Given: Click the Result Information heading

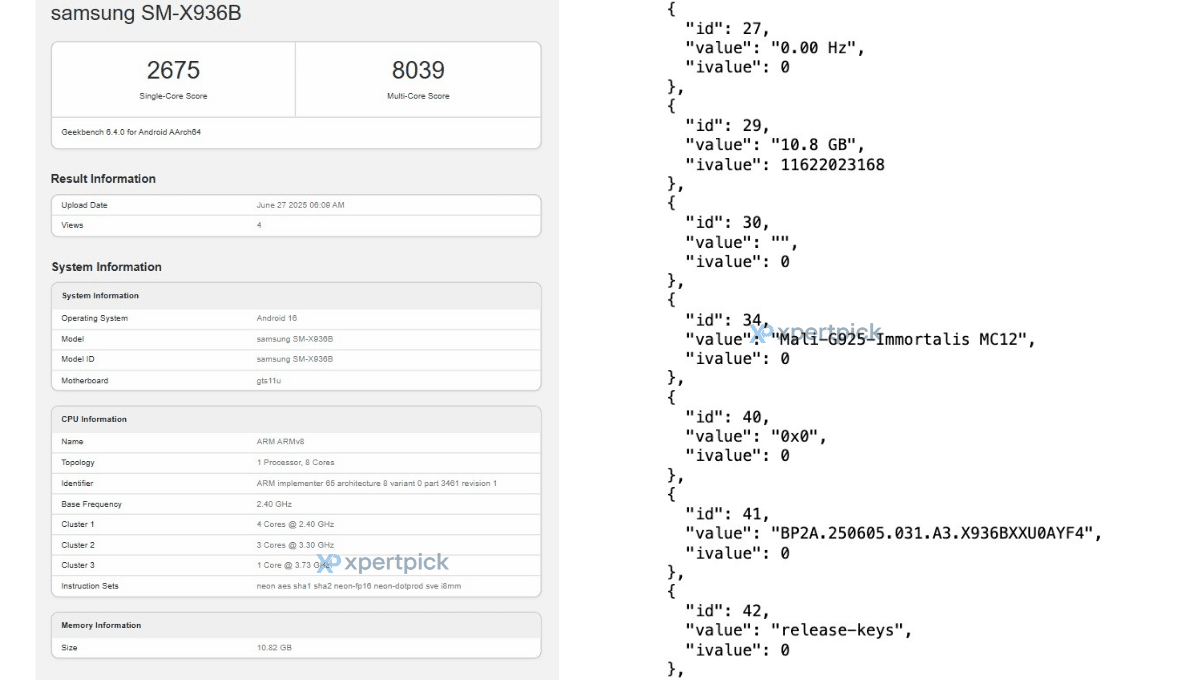Looking at the screenshot, I should (103, 179).
